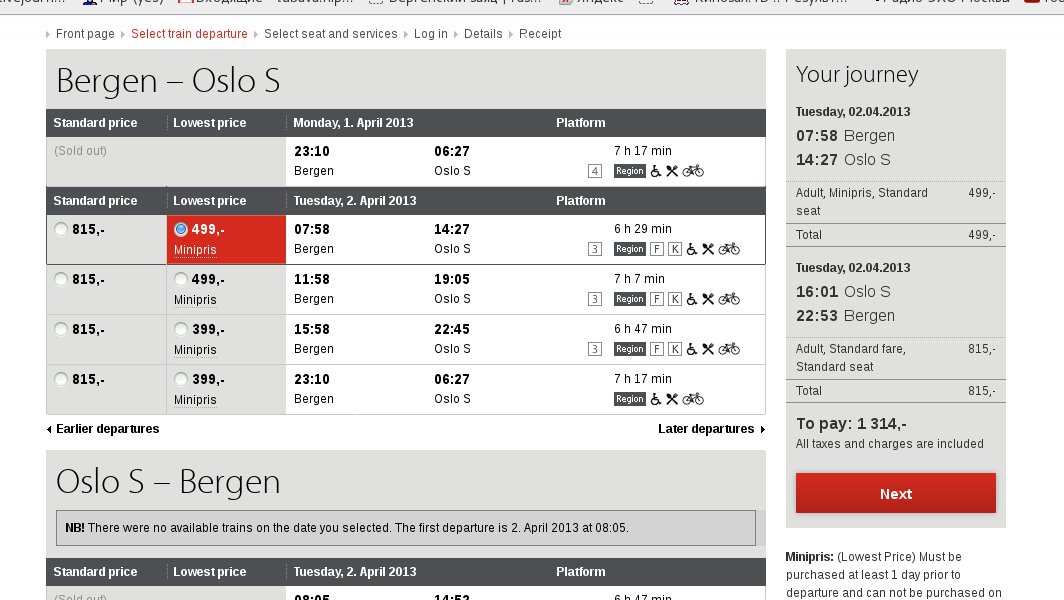Show later departures
This screenshot has width=1064, height=600.
(x=707, y=429)
